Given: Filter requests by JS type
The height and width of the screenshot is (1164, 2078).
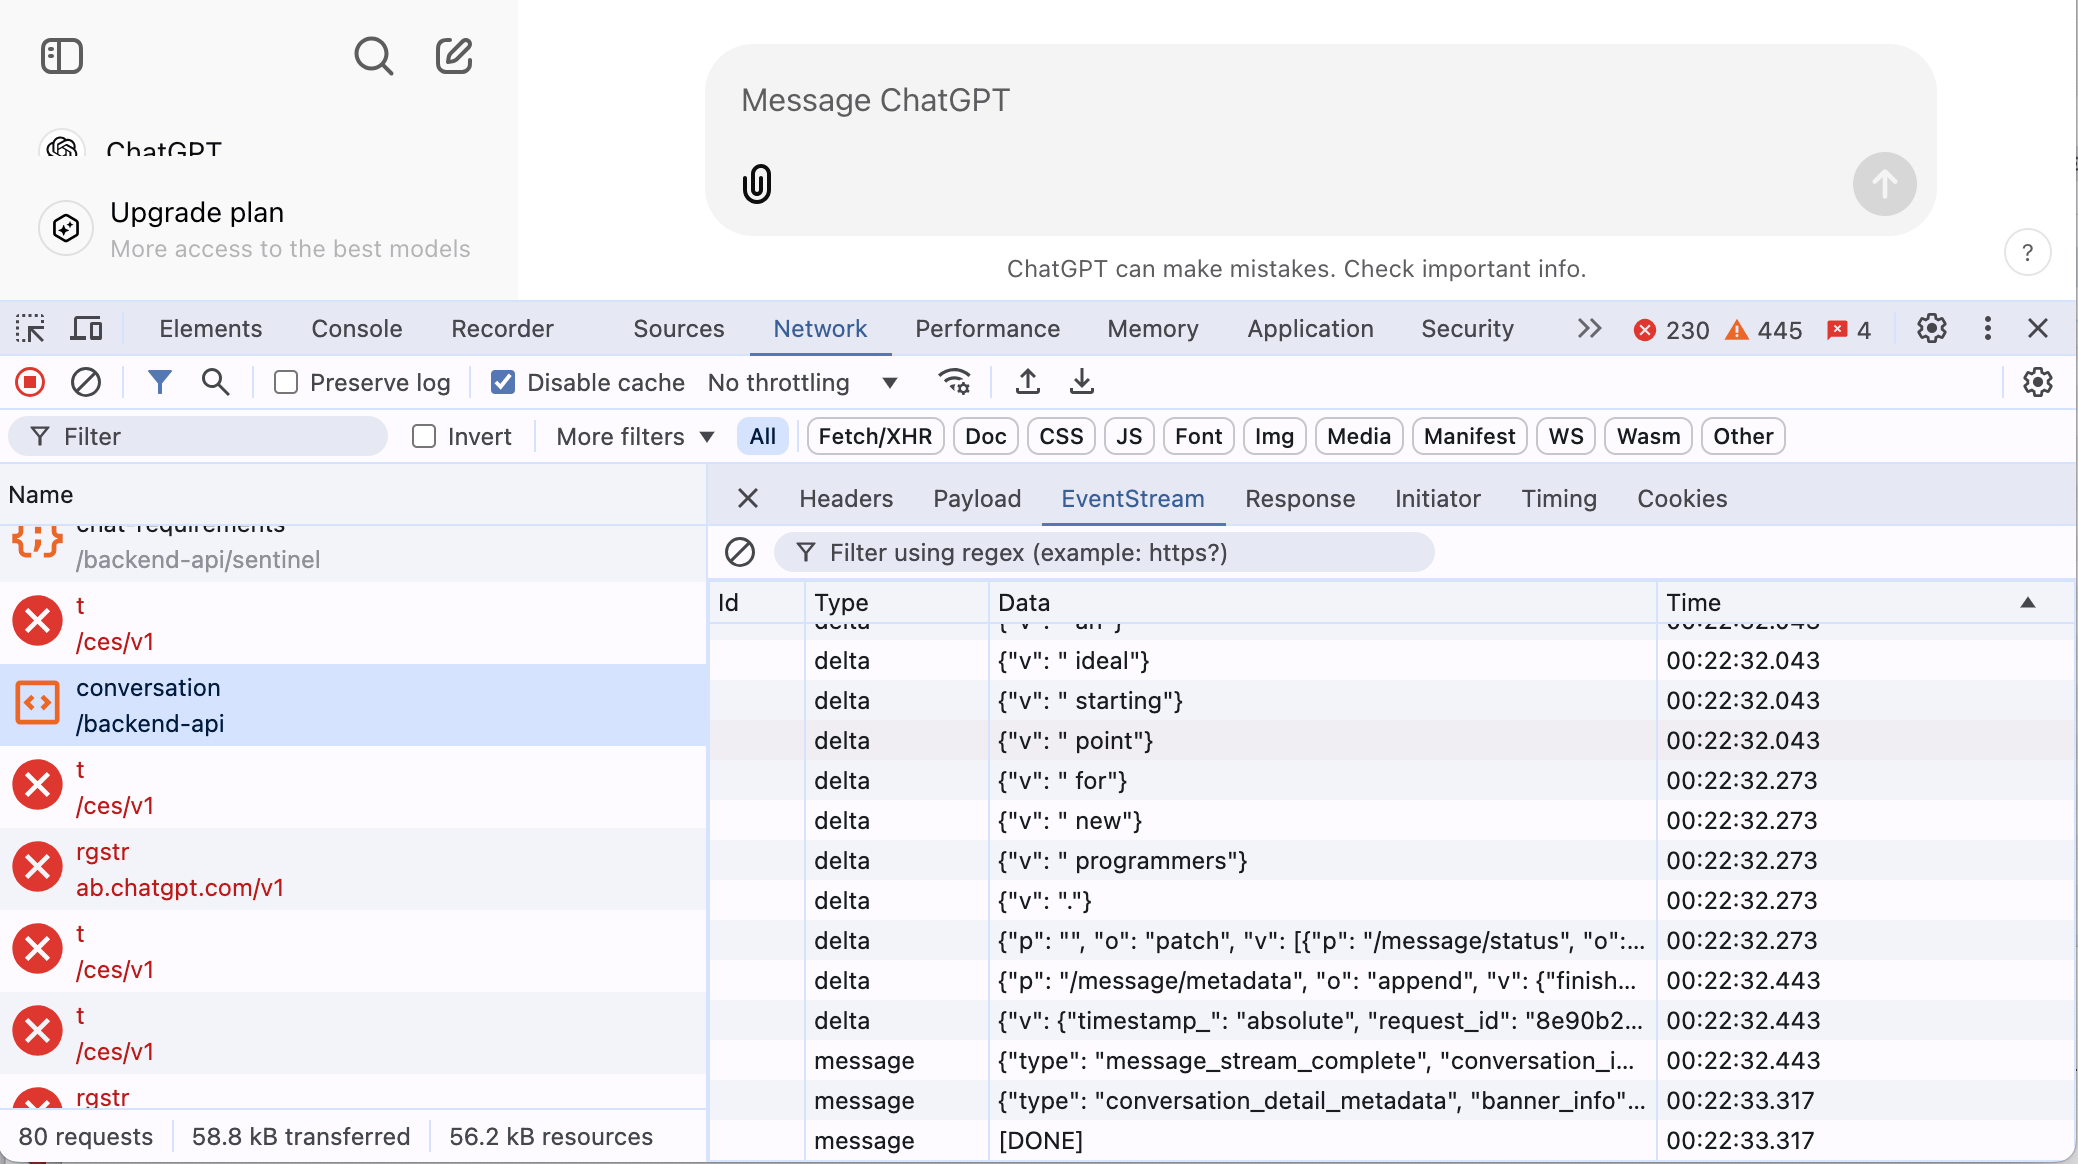Looking at the screenshot, I should pos(1129,436).
